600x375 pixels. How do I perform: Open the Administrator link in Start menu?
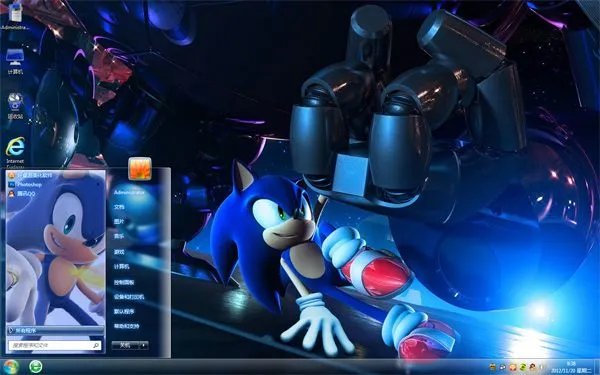[129, 192]
